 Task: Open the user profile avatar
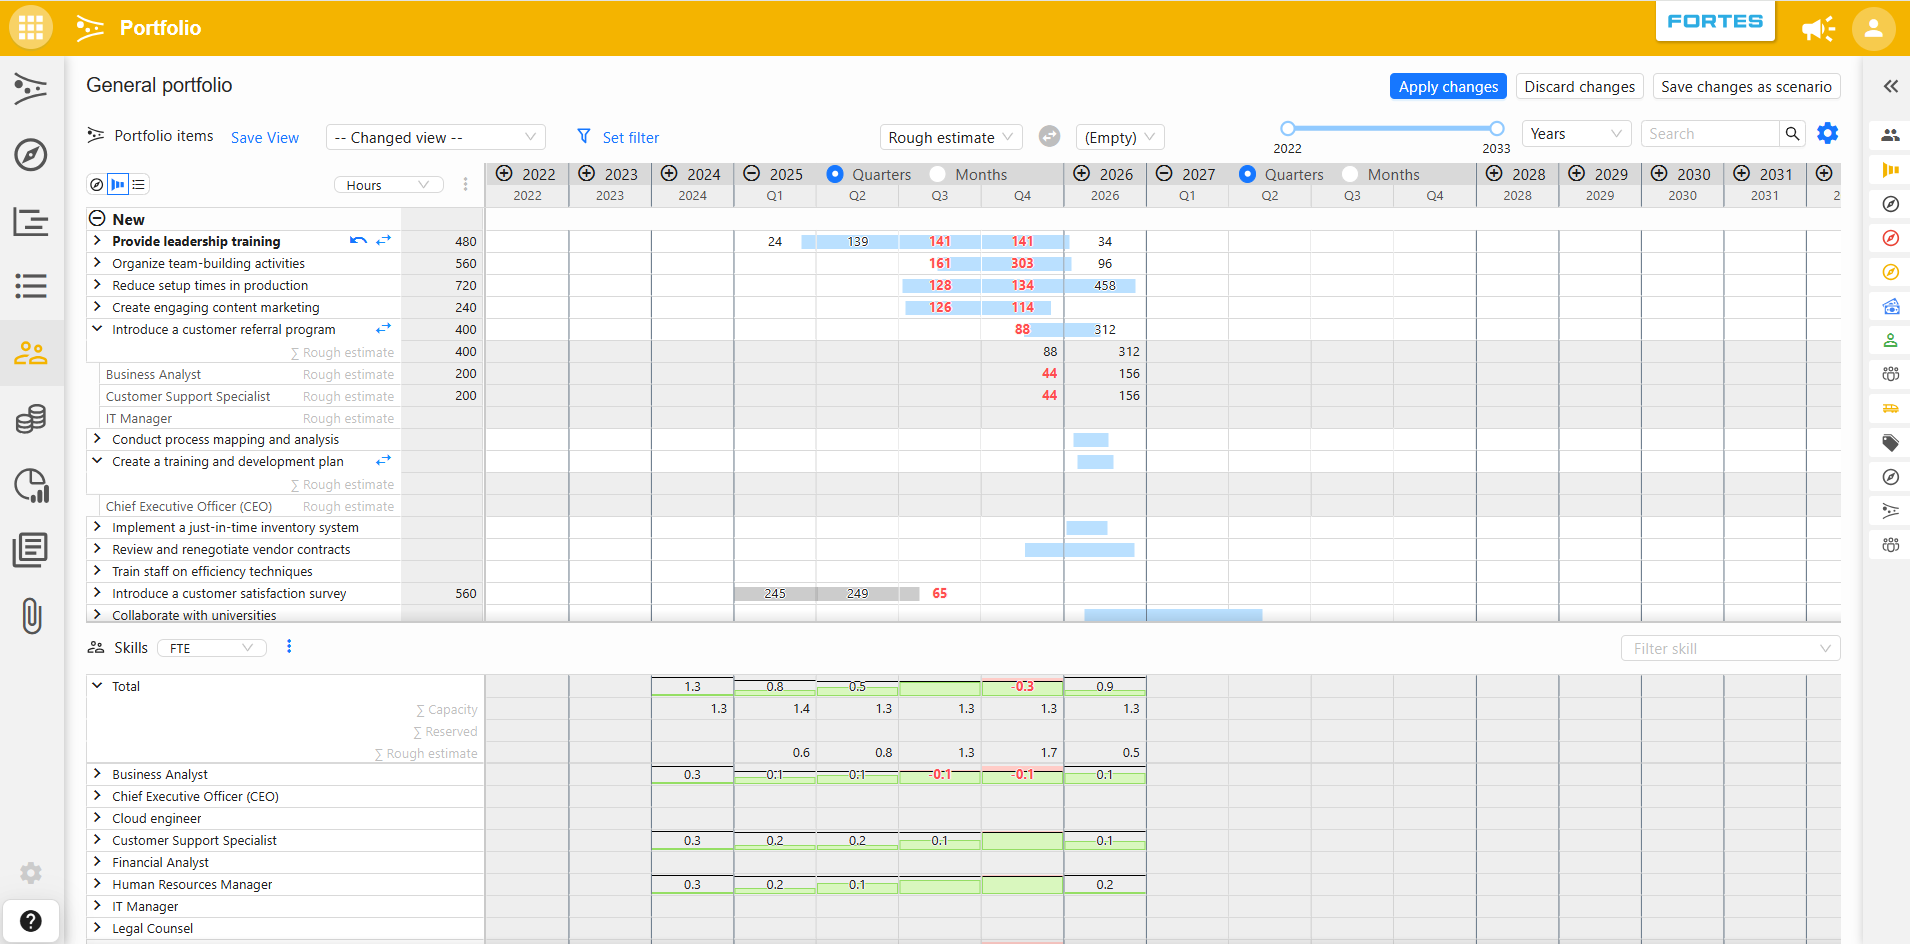click(1874, 28)
